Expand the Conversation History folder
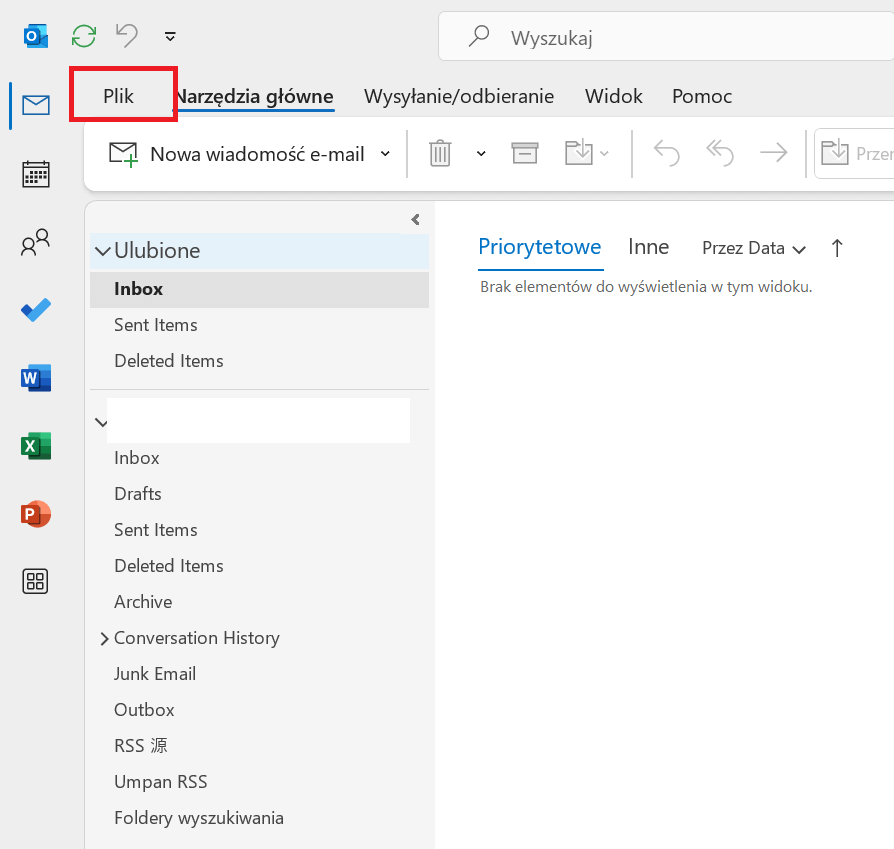This screenshot has height=849, width=894. point(104,638)
